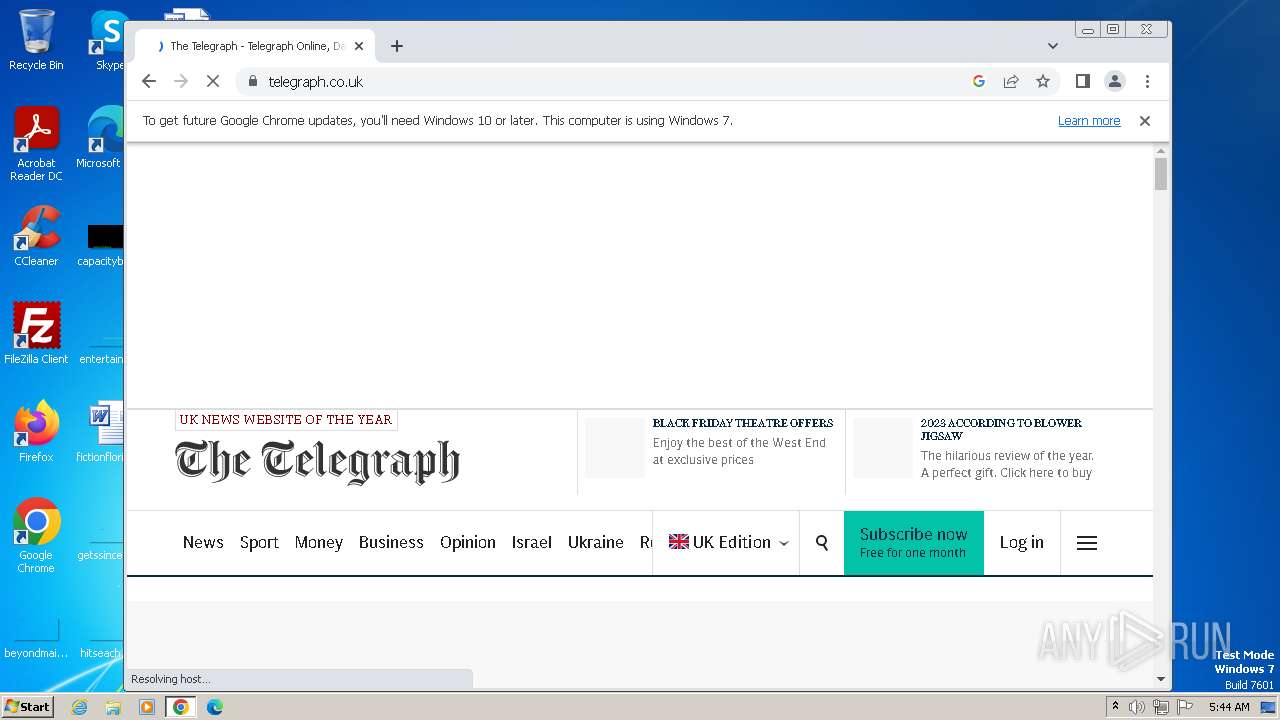Open Windows Media Player from taskbar
The height and width of the screenshot is (720, 1280).
coord(147,707)
